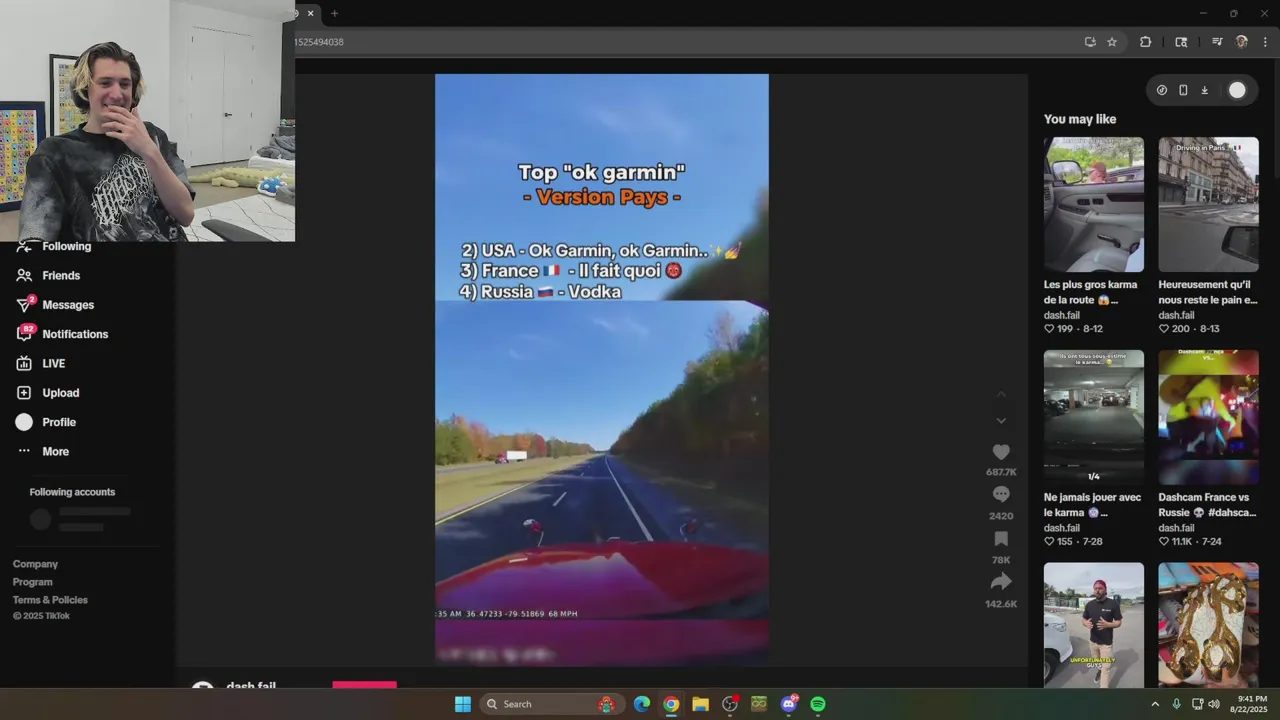The height and width of the screenshot is (720, 1280).
Task: Open Chrome extensions puzzle icon
Action: tap(1146, 42)
